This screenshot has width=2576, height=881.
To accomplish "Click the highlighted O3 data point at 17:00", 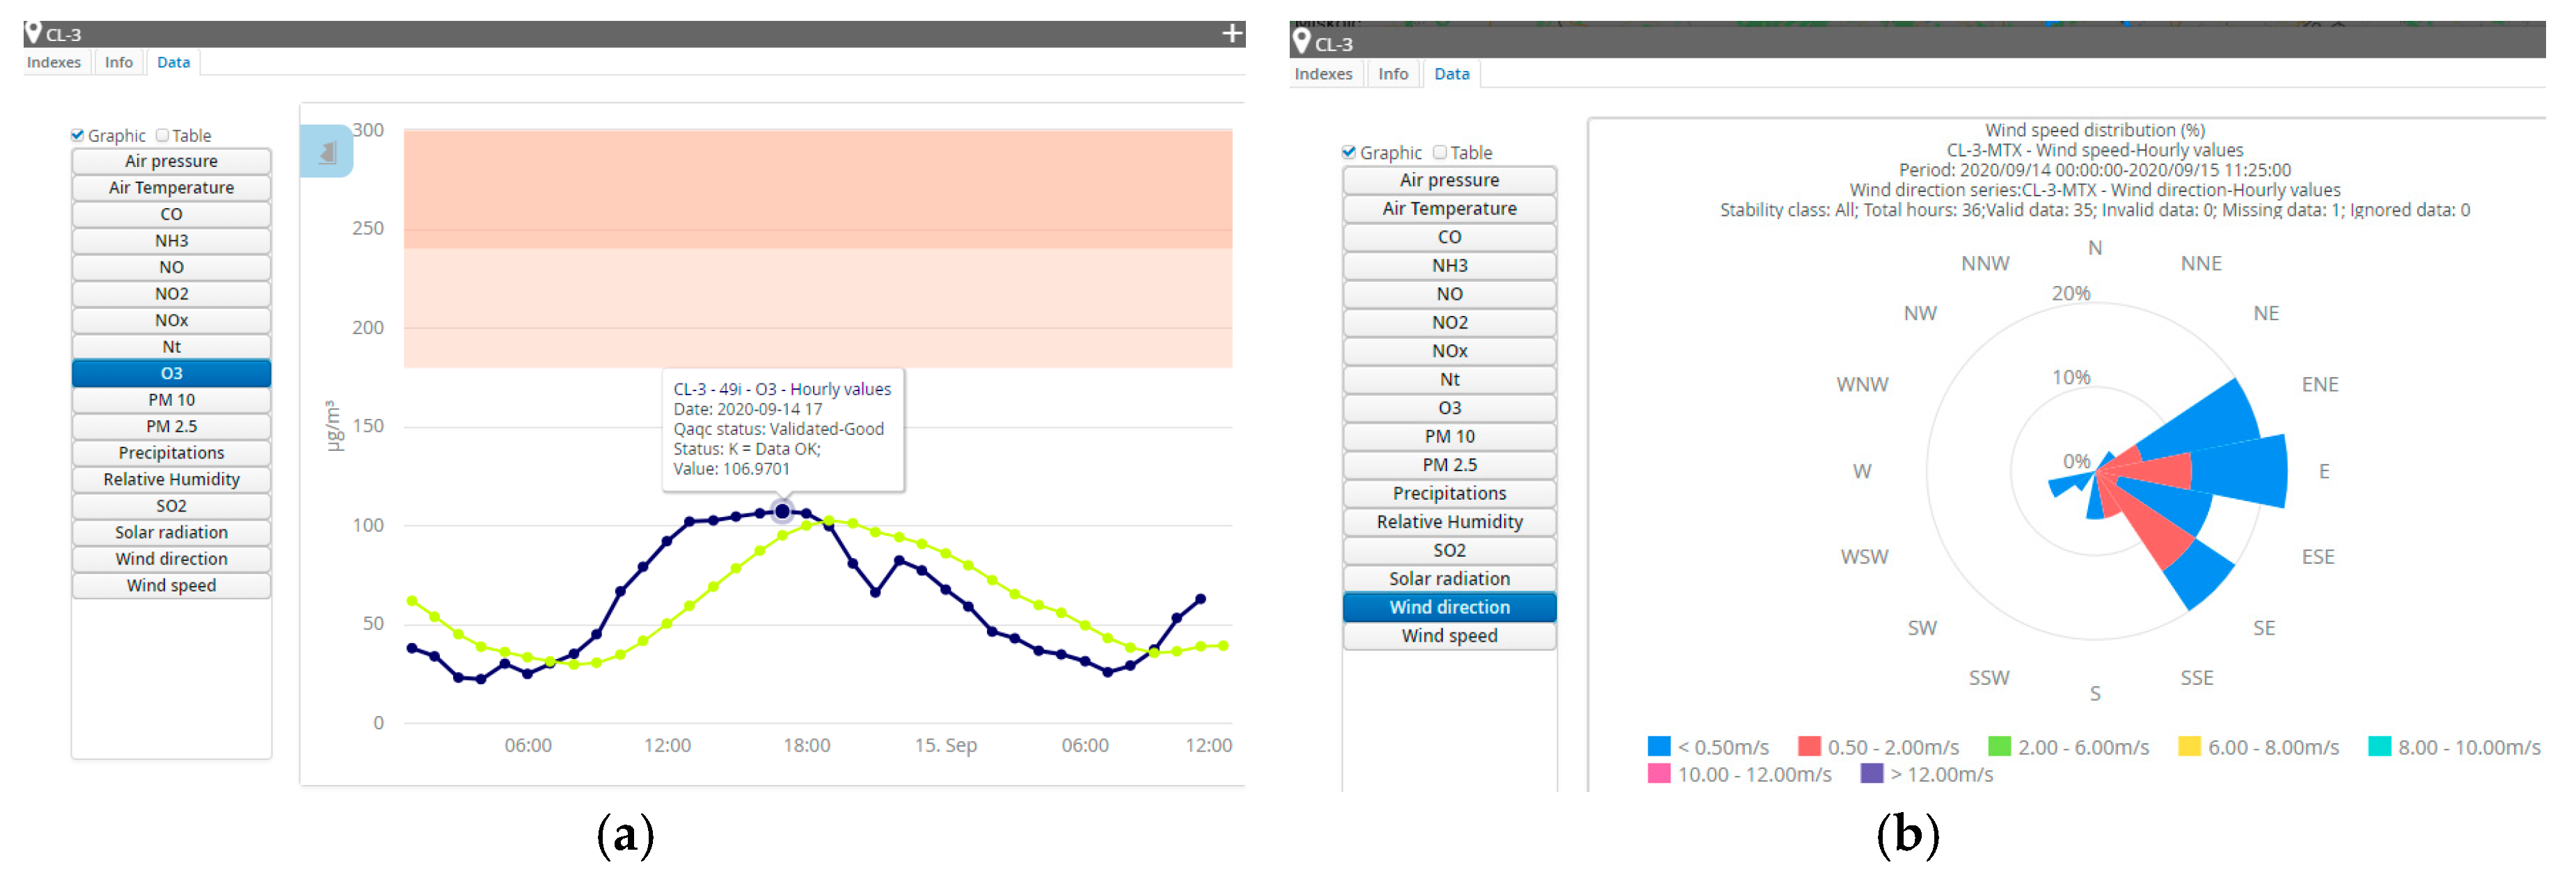I will [783, 512].
